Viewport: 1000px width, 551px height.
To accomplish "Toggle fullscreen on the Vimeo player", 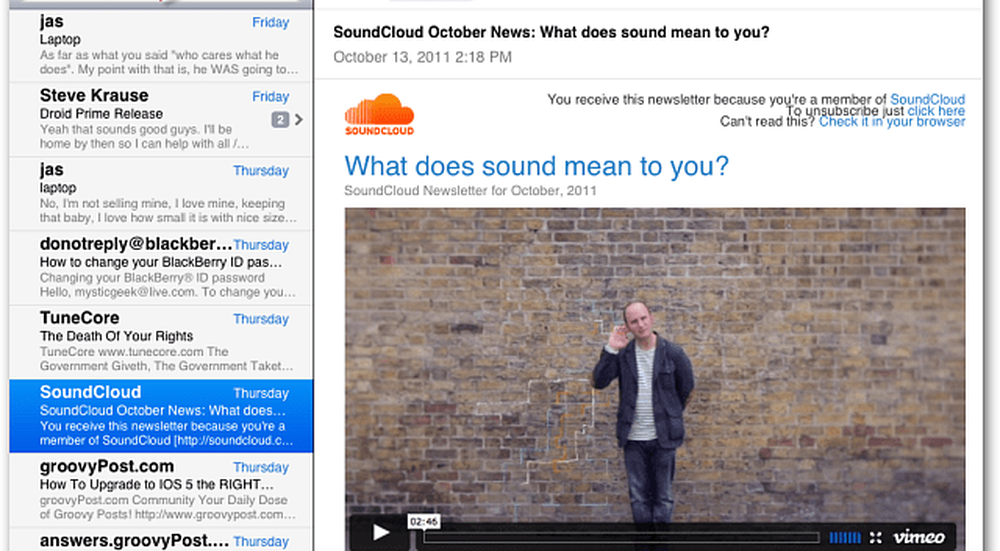I will [876, 538].
